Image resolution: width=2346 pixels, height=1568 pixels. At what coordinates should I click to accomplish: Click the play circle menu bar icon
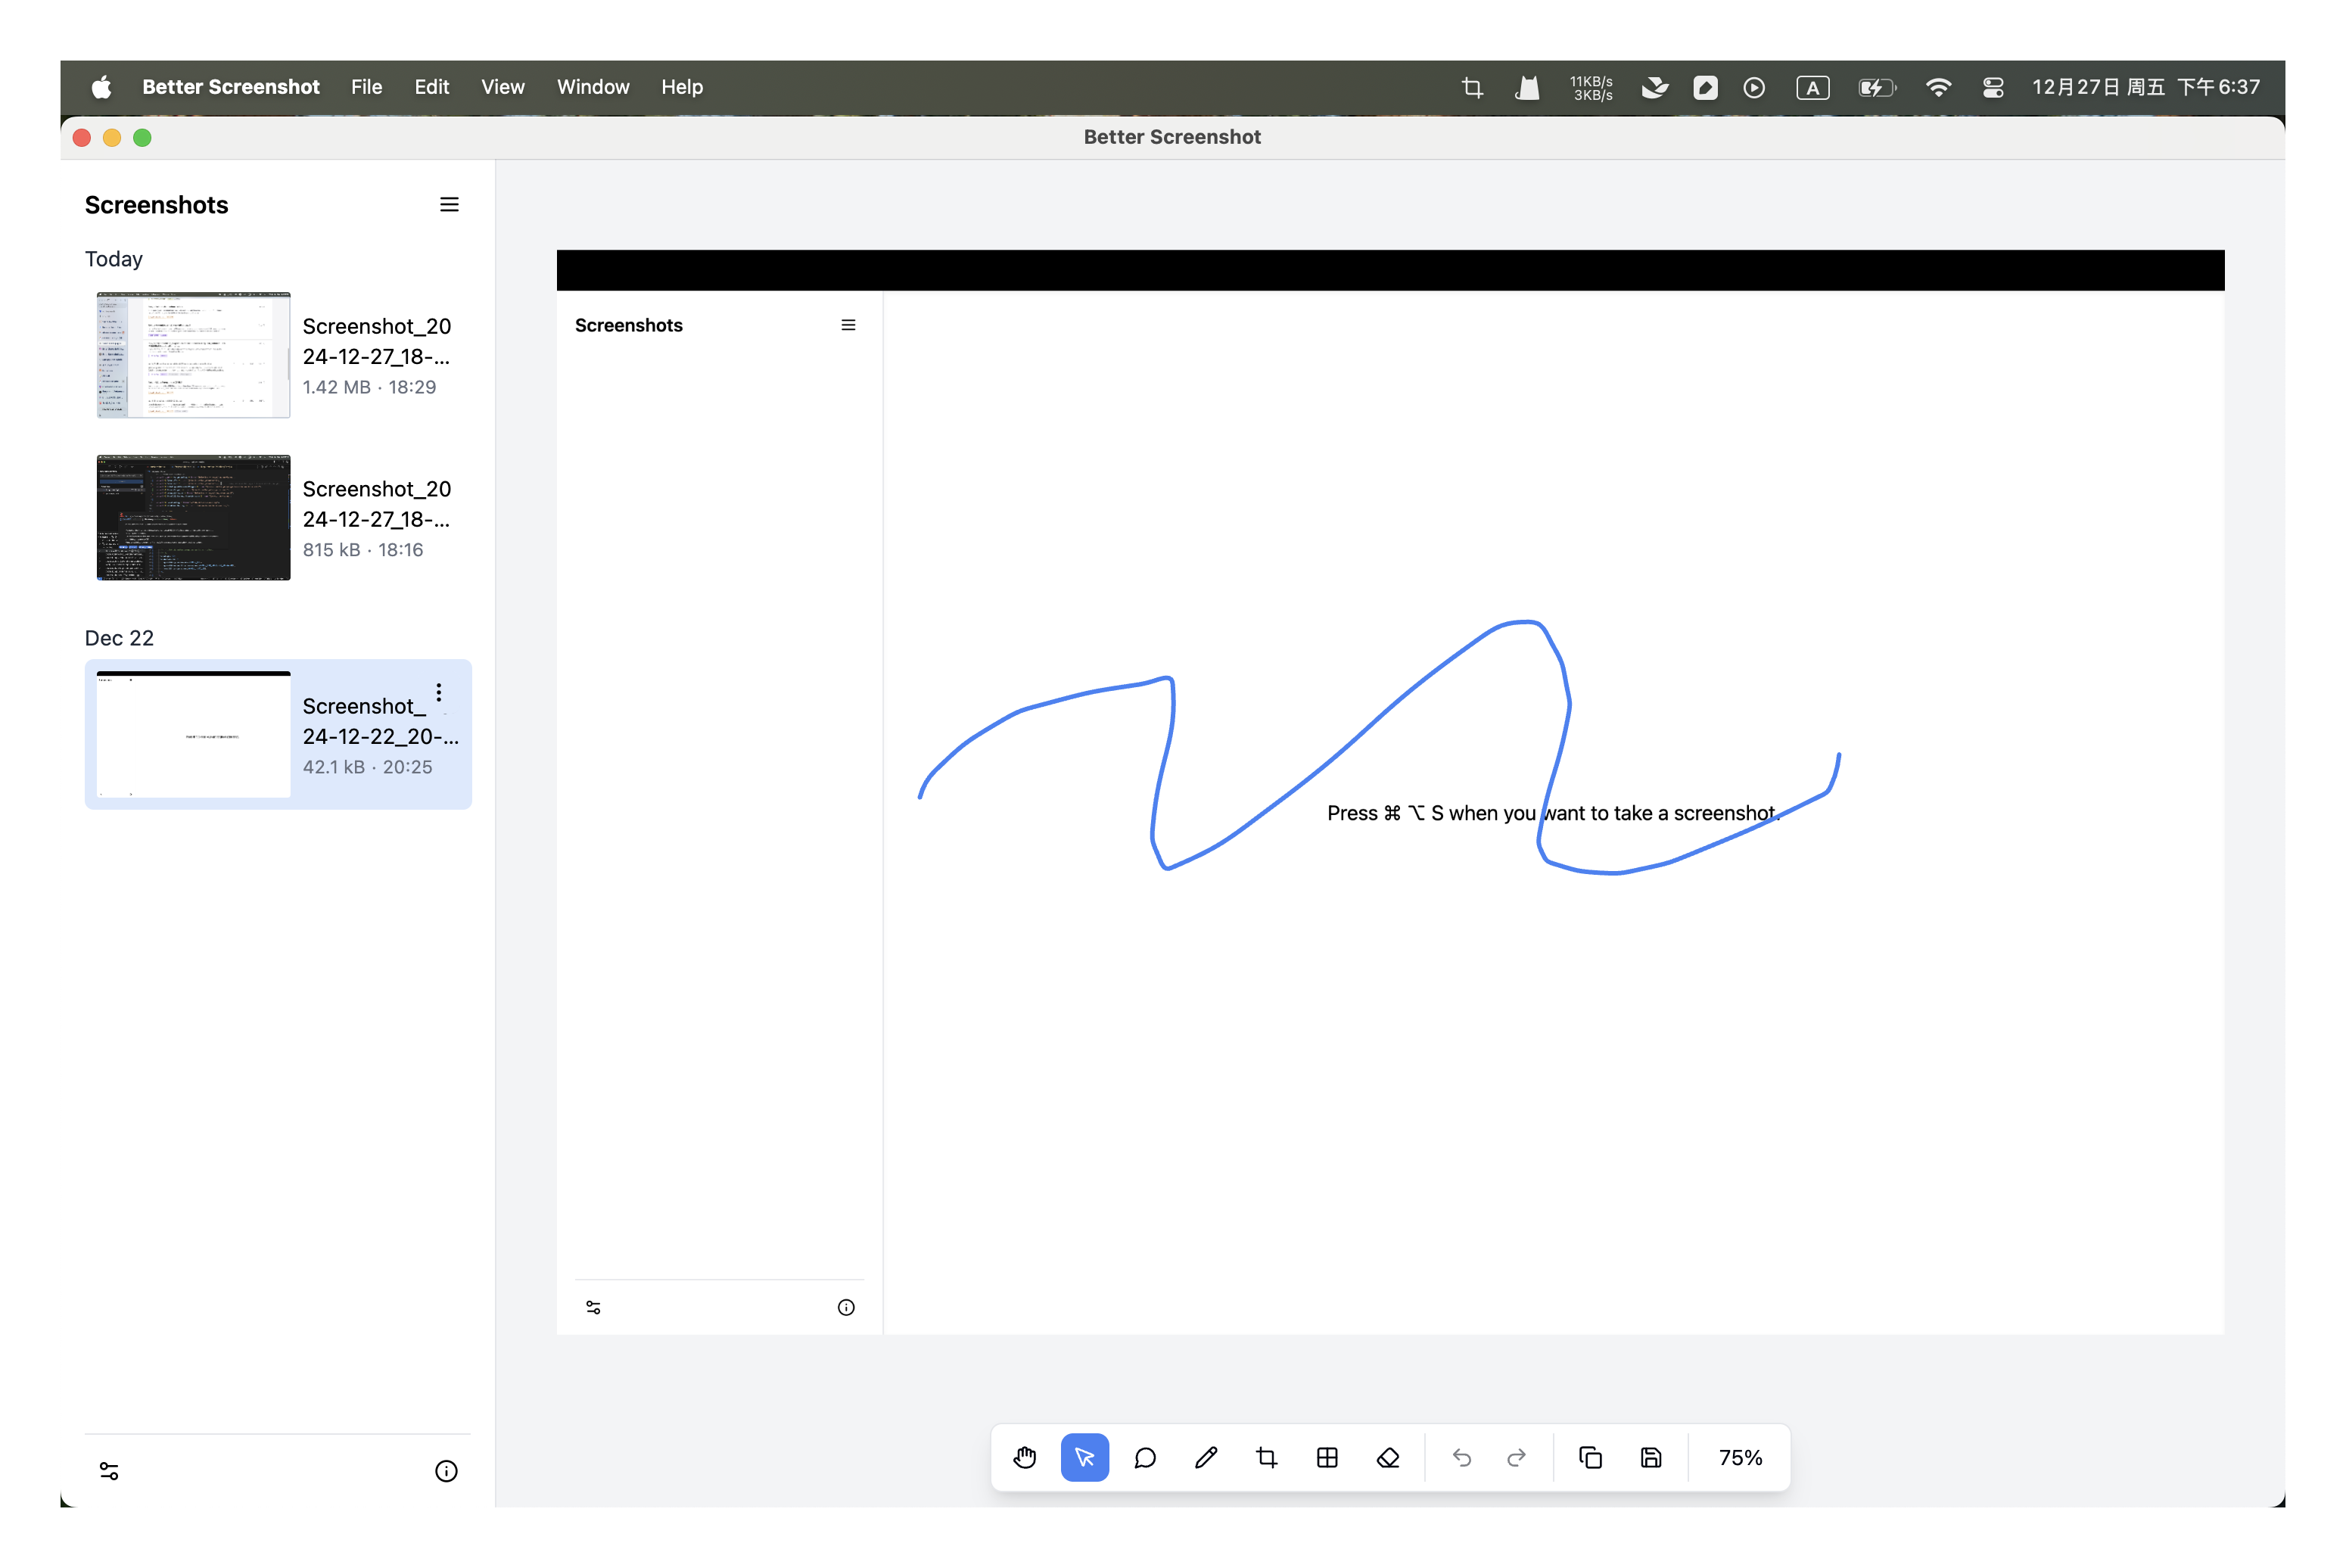(1754, 87)
